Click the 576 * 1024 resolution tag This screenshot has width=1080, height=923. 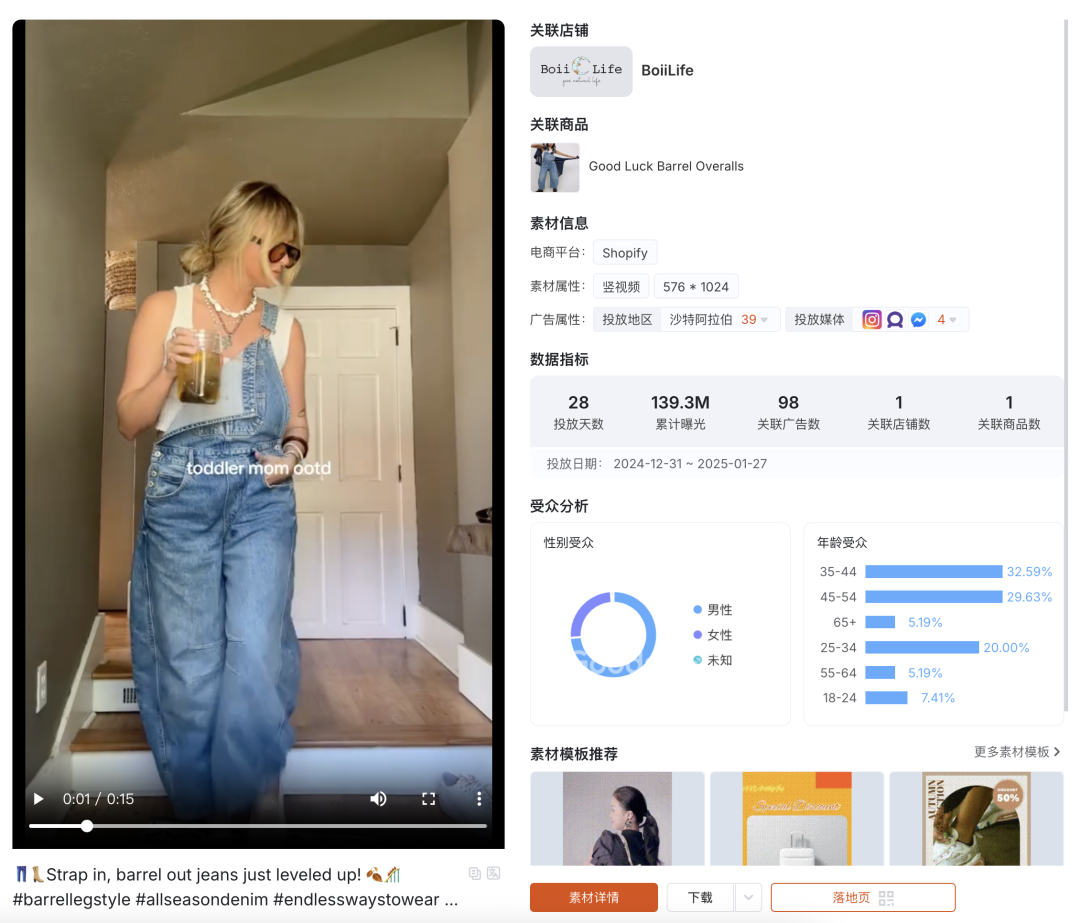point(696,287)
